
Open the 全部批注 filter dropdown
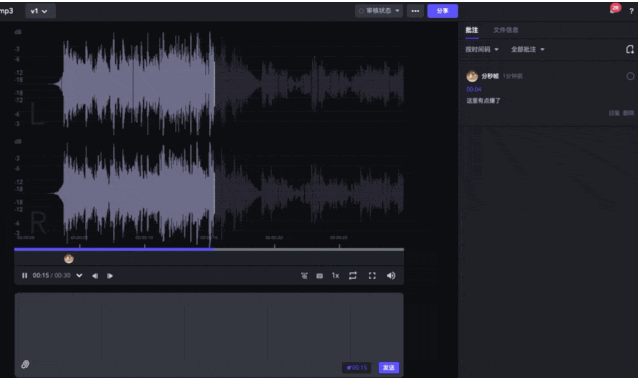coord(527,50)
